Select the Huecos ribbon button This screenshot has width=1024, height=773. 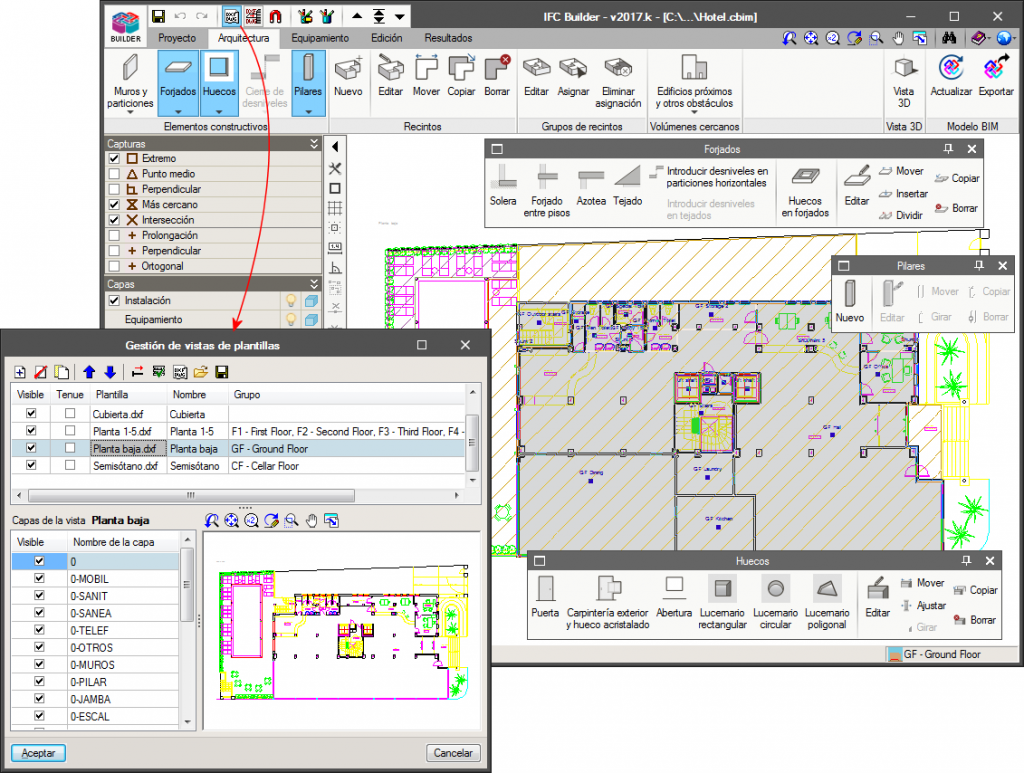coord(219,82)
